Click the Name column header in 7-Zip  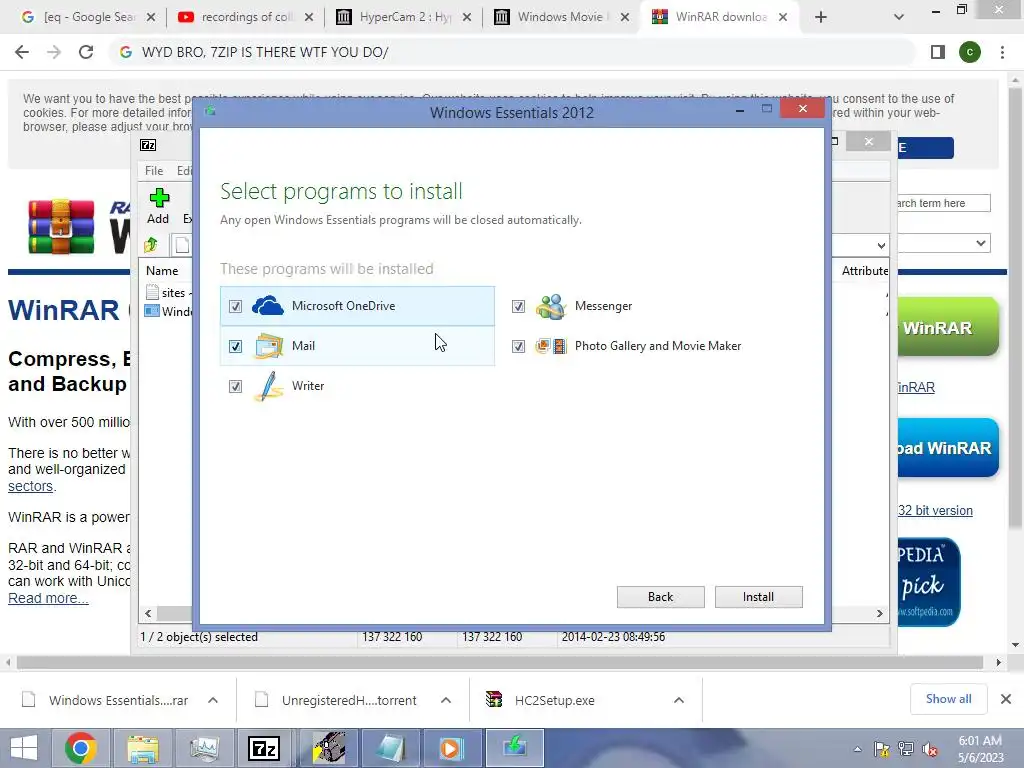[162, 271]
